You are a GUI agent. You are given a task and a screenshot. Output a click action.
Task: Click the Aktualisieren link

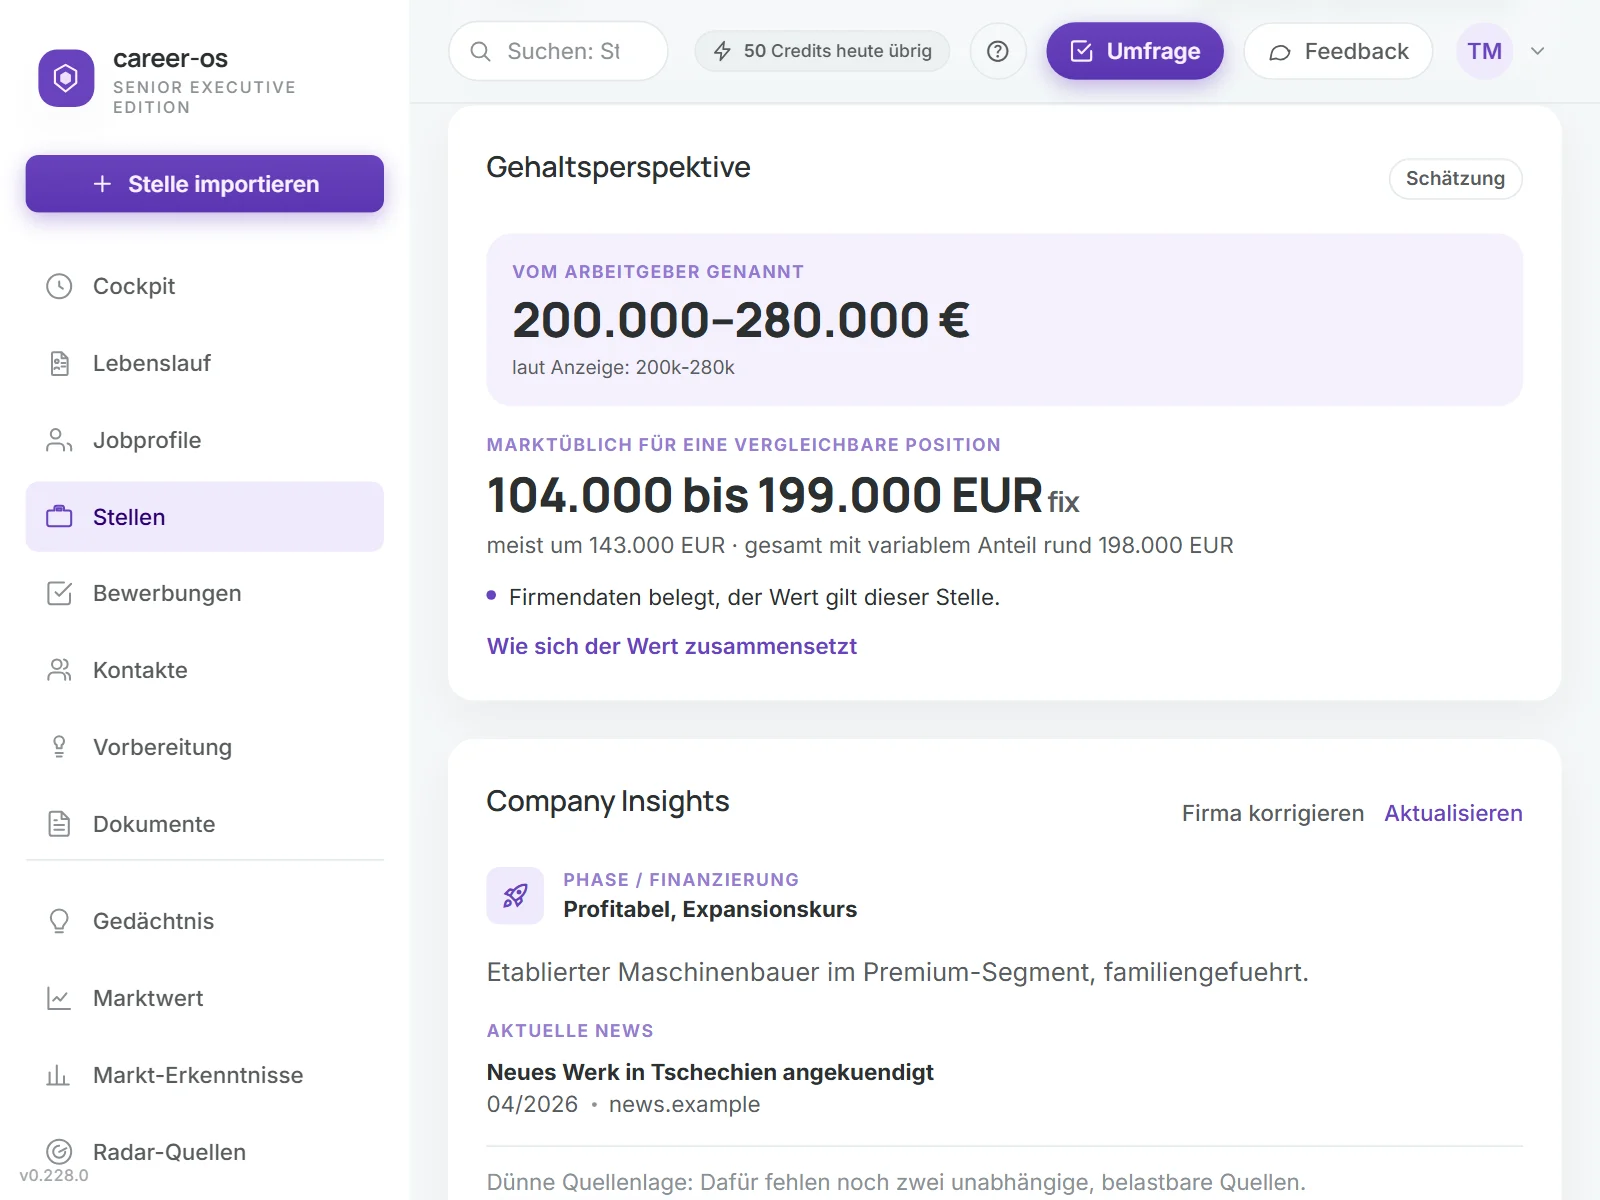pyautogui.click(x=1453, y=813)
